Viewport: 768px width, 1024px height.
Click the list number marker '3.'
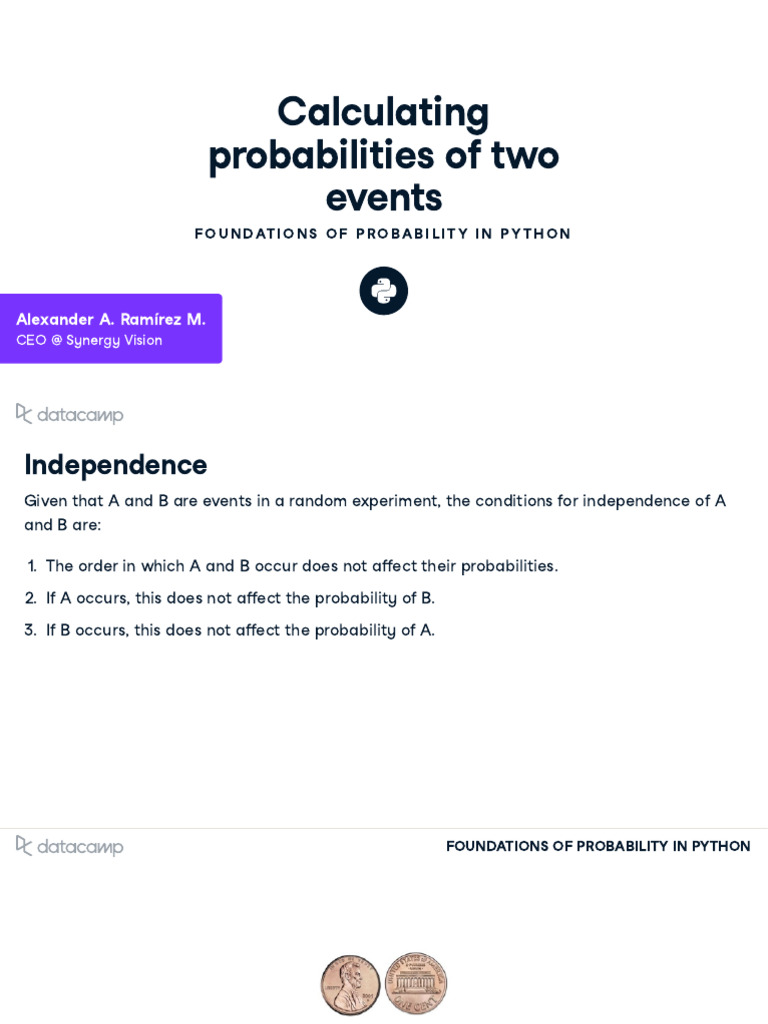(x=31, y=630)
